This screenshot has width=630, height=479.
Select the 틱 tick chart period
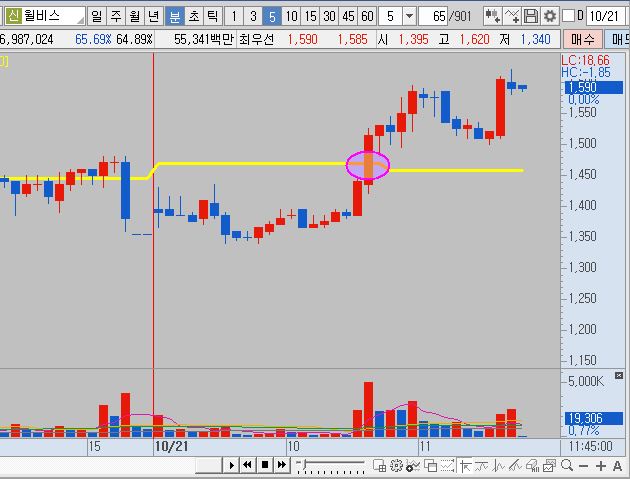(212, 16)
